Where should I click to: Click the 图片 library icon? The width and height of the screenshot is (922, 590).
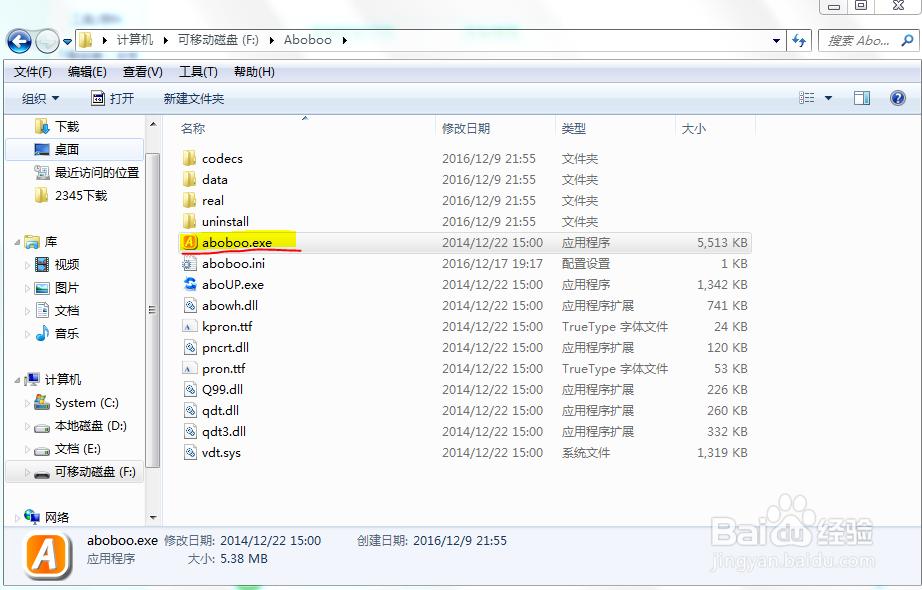point(42,288)
